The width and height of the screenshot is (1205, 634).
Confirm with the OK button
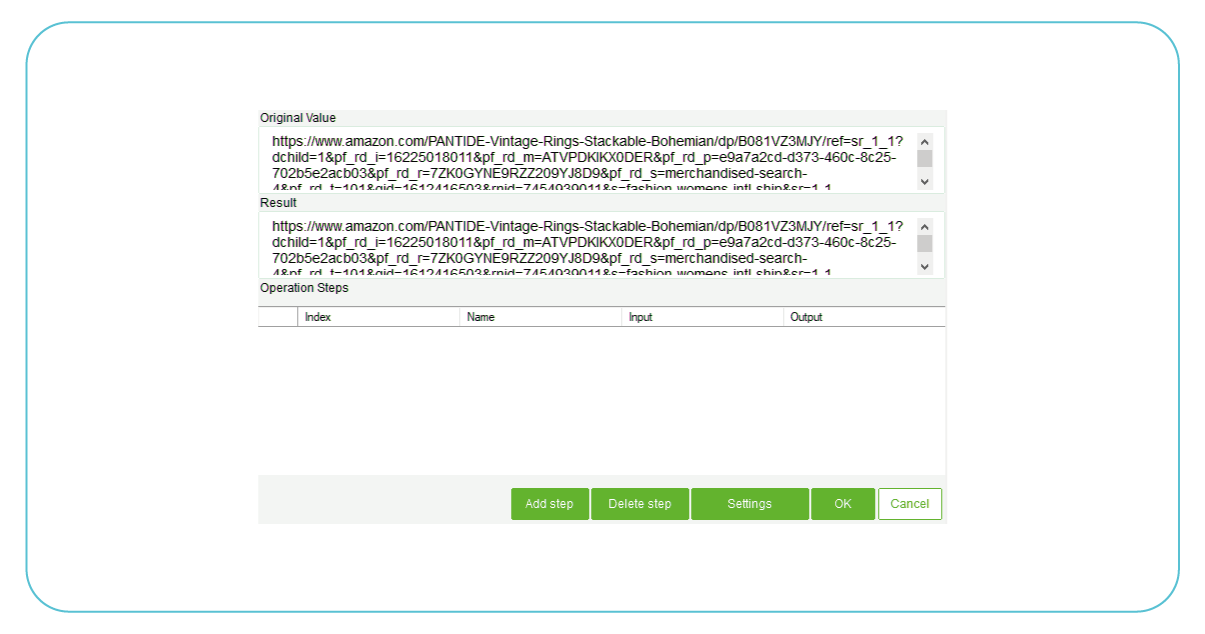coord(843,504)
